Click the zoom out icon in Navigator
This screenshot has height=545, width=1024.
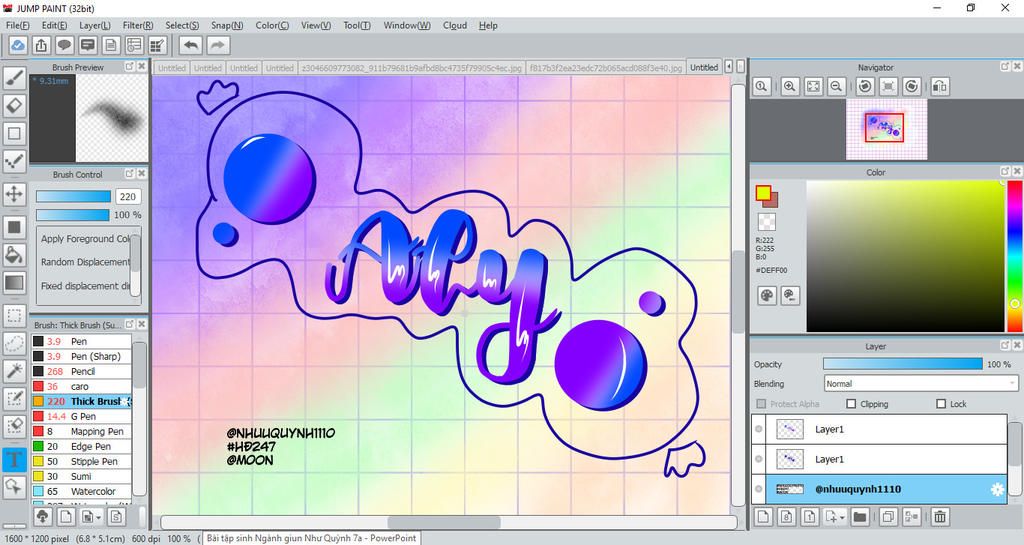point(836,86)
